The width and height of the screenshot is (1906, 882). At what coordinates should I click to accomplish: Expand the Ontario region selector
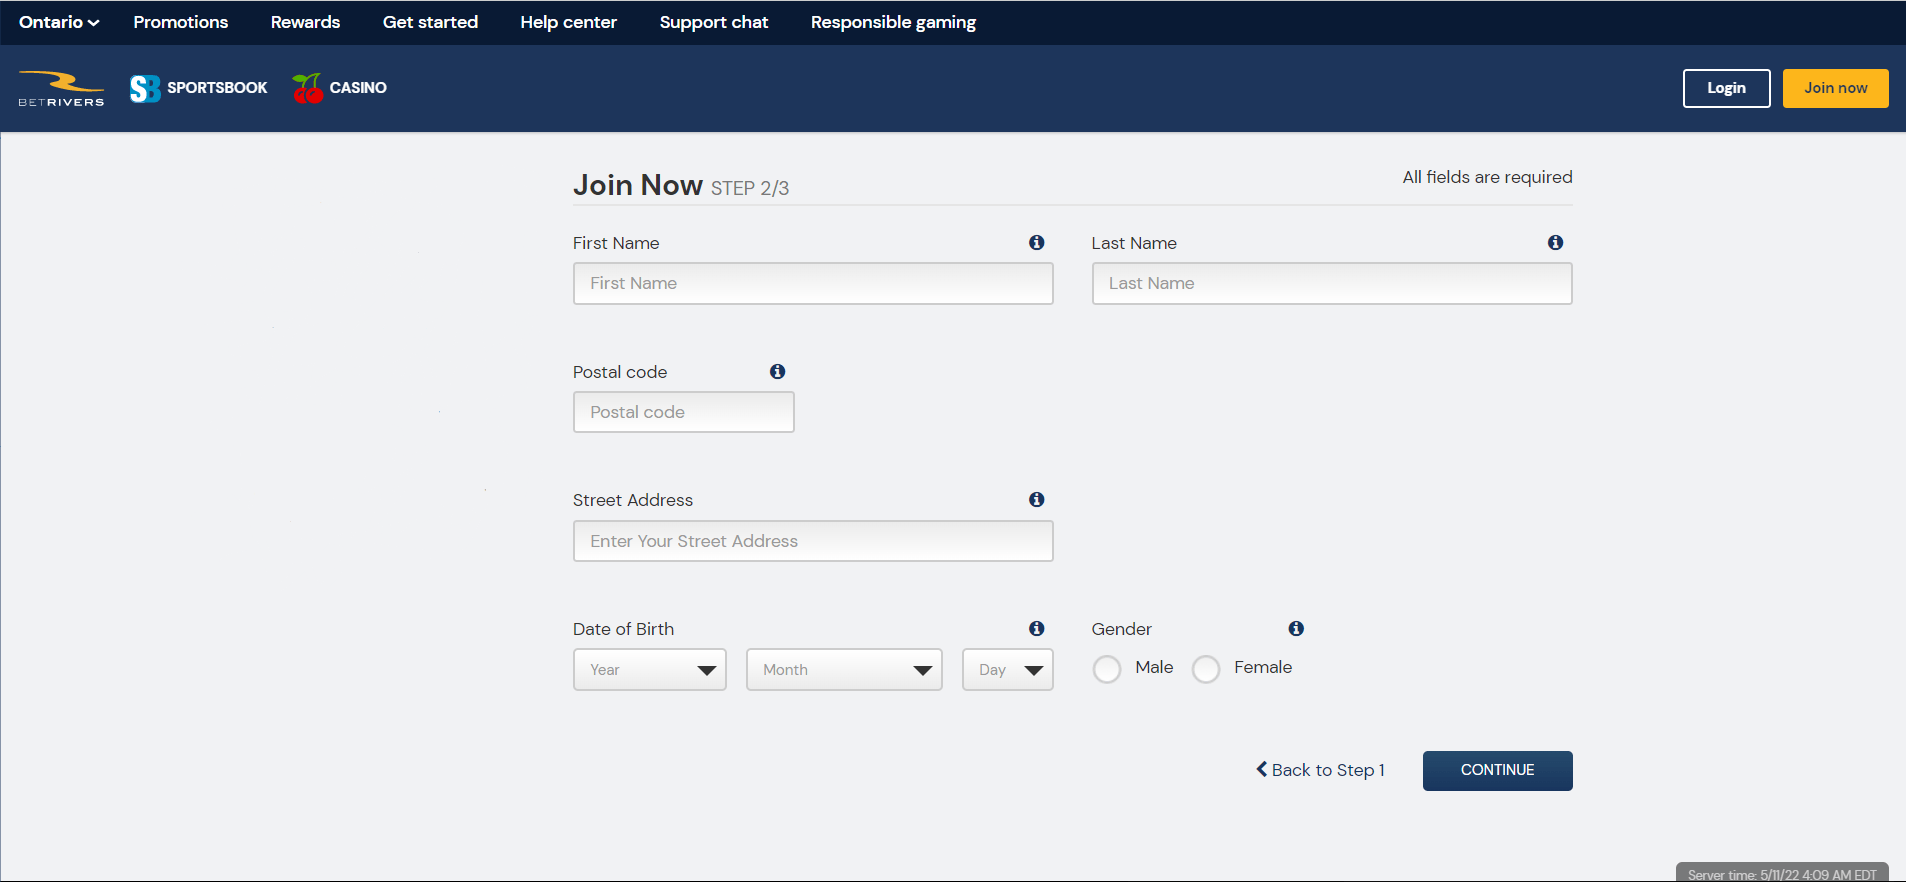click(59, 22)
